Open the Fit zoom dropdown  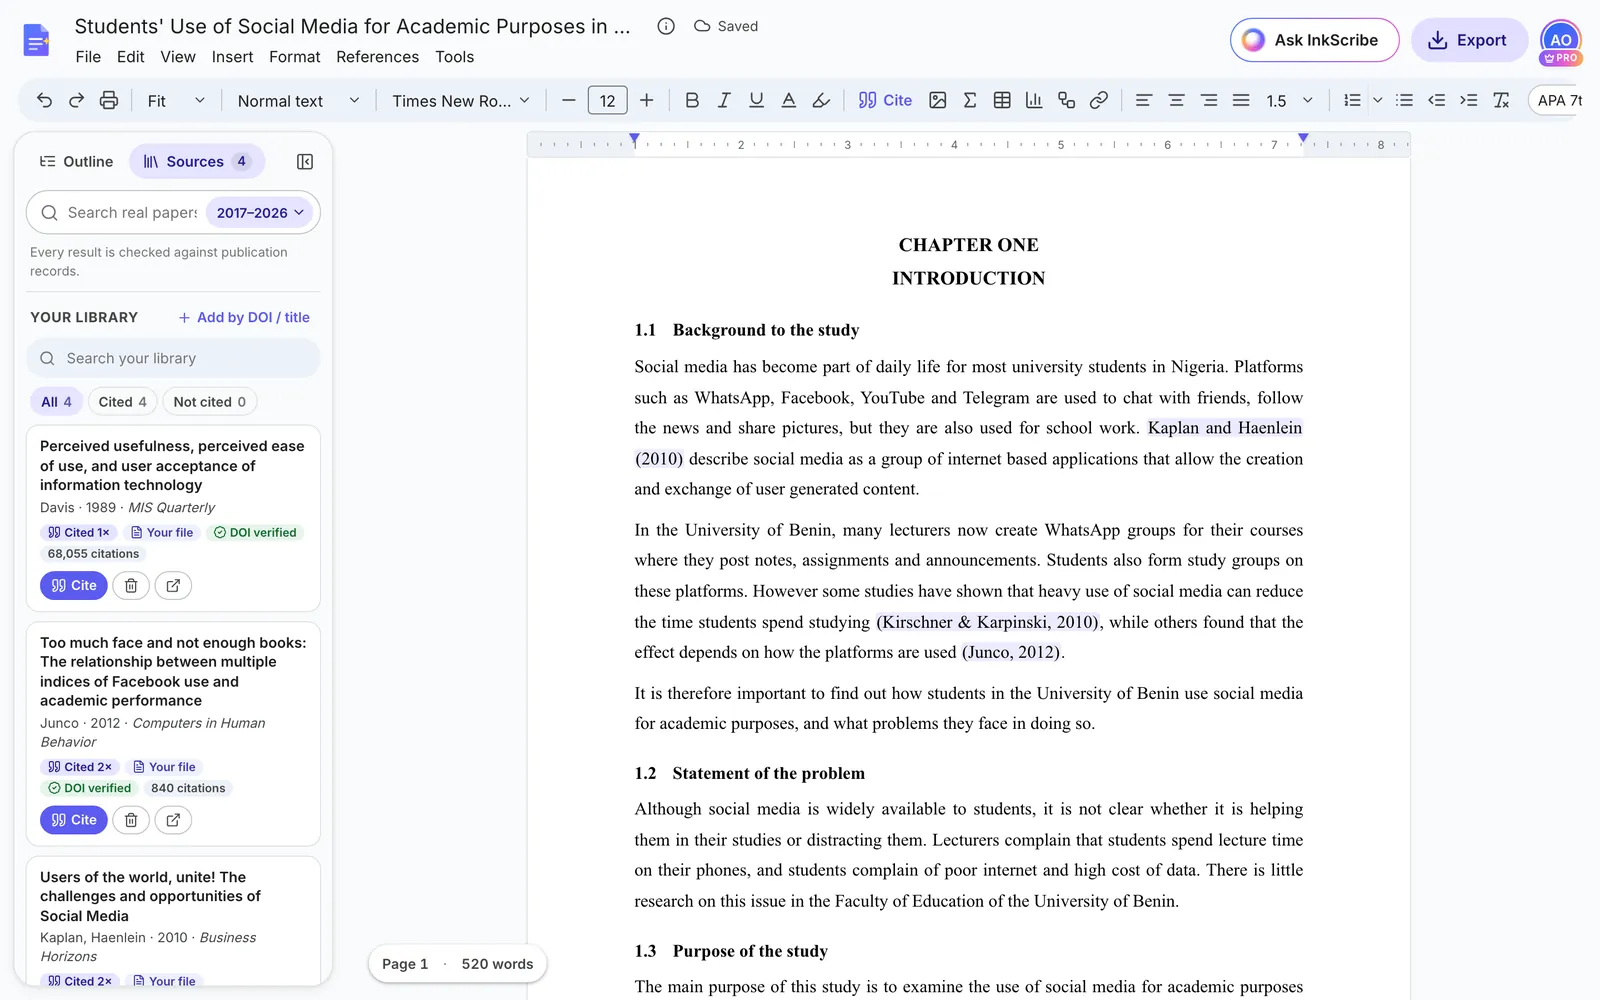[x=176, y=100]
